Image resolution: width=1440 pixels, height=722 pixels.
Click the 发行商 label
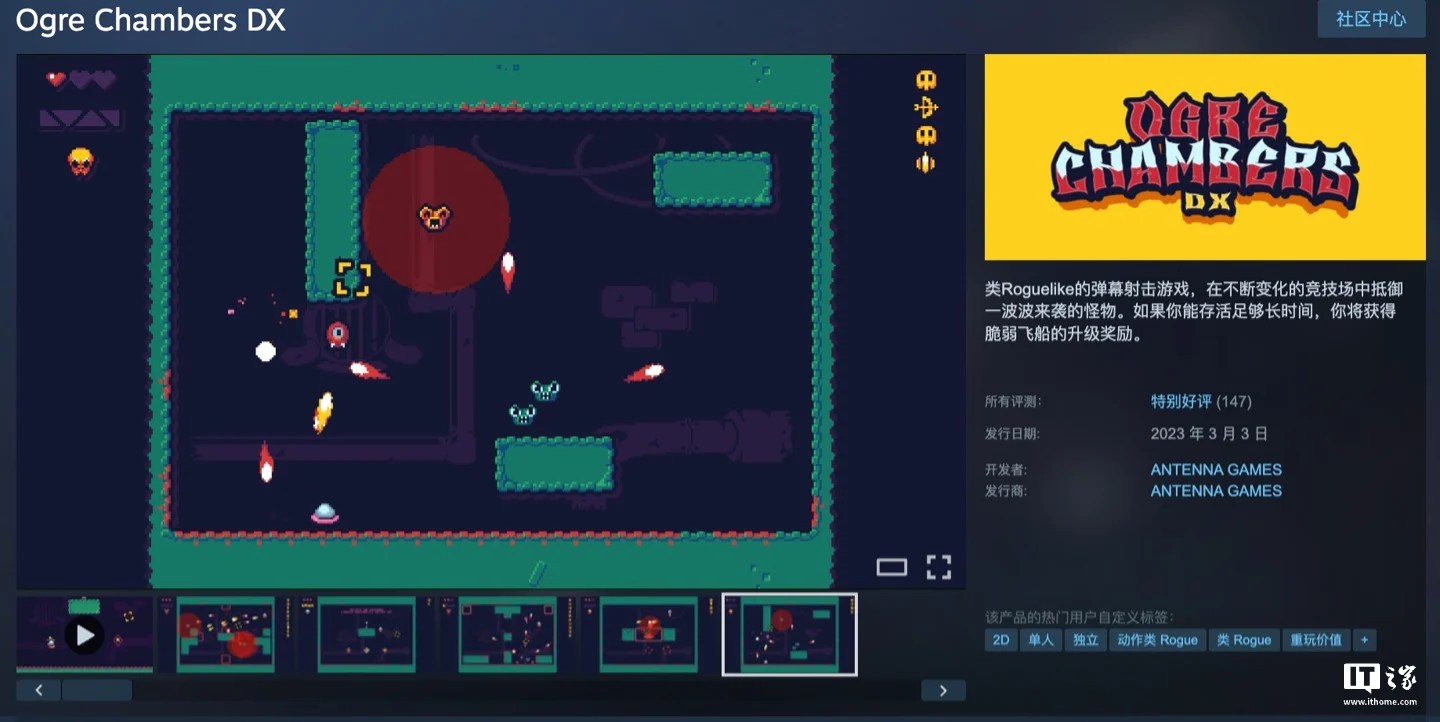[1006, 490]
